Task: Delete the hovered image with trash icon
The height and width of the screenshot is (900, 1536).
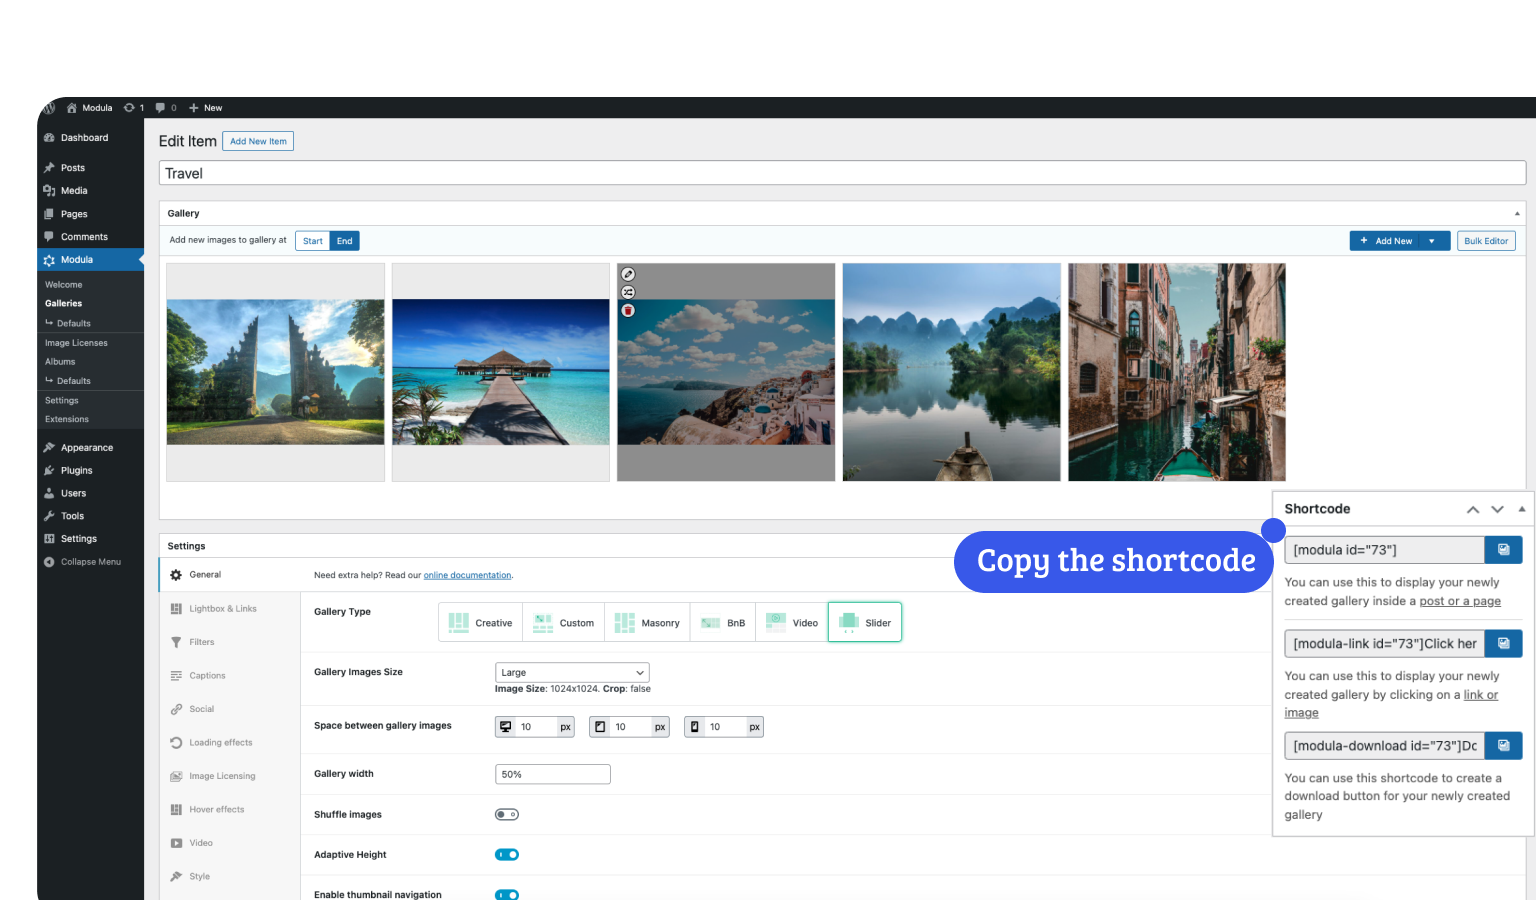Action: click(x=628, y=311)
